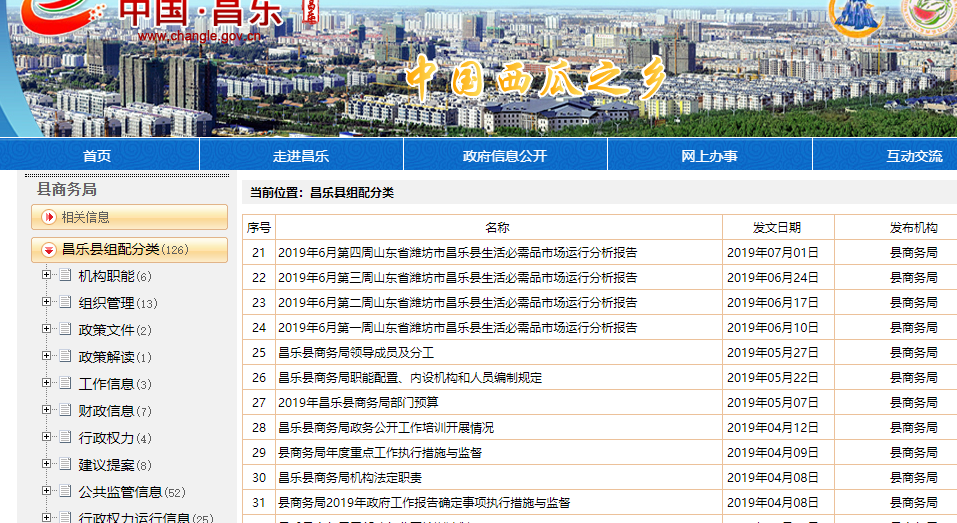The image size is (957, 523).
Task: Switch to 网上办事 navigation item
Action: [709, 156]
